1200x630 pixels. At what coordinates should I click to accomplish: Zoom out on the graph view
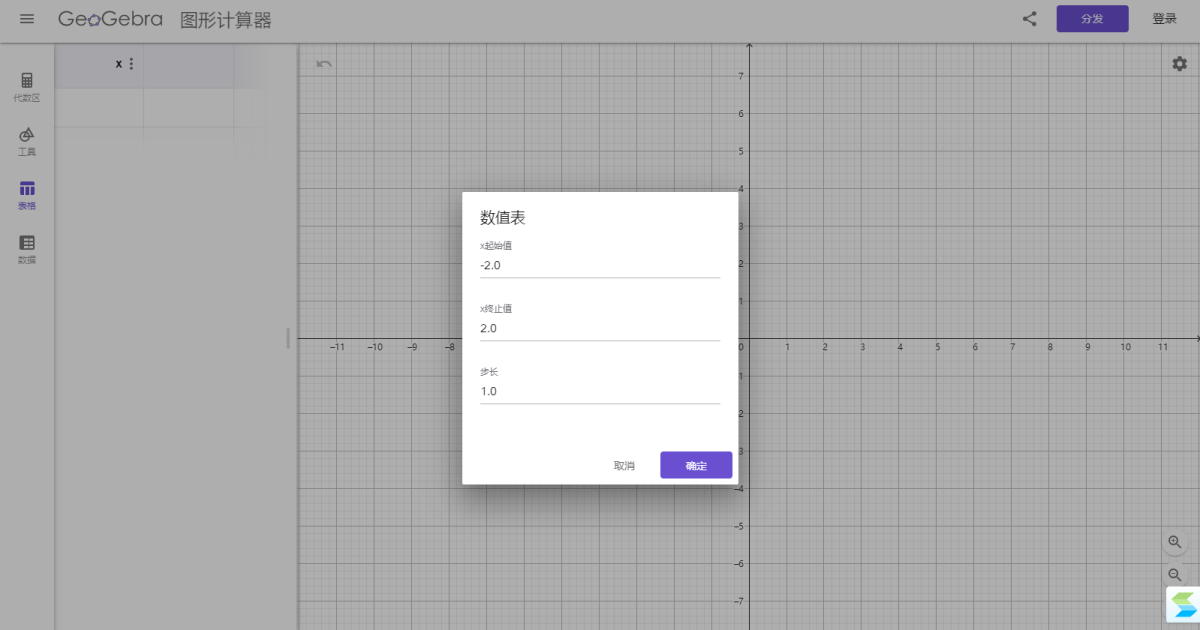(1175, 574)
